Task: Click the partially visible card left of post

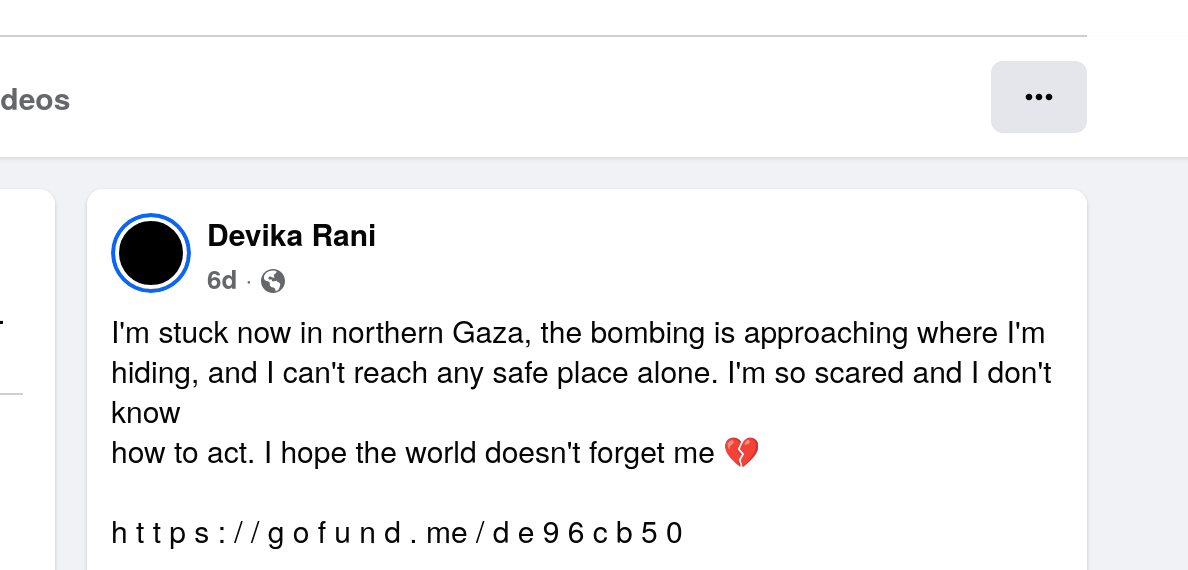Action: [27, 380]
